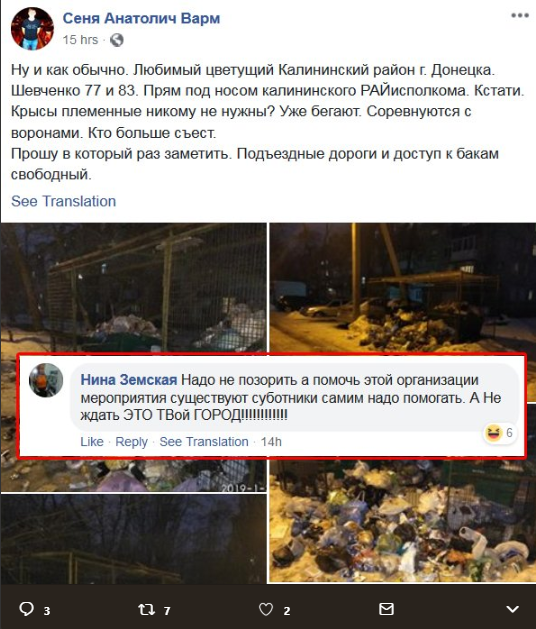Image resolution: width=536 pixels, height=629 pixels.
Task: Open Сеня Анатолич Варм profile picture
Action: 32,29
